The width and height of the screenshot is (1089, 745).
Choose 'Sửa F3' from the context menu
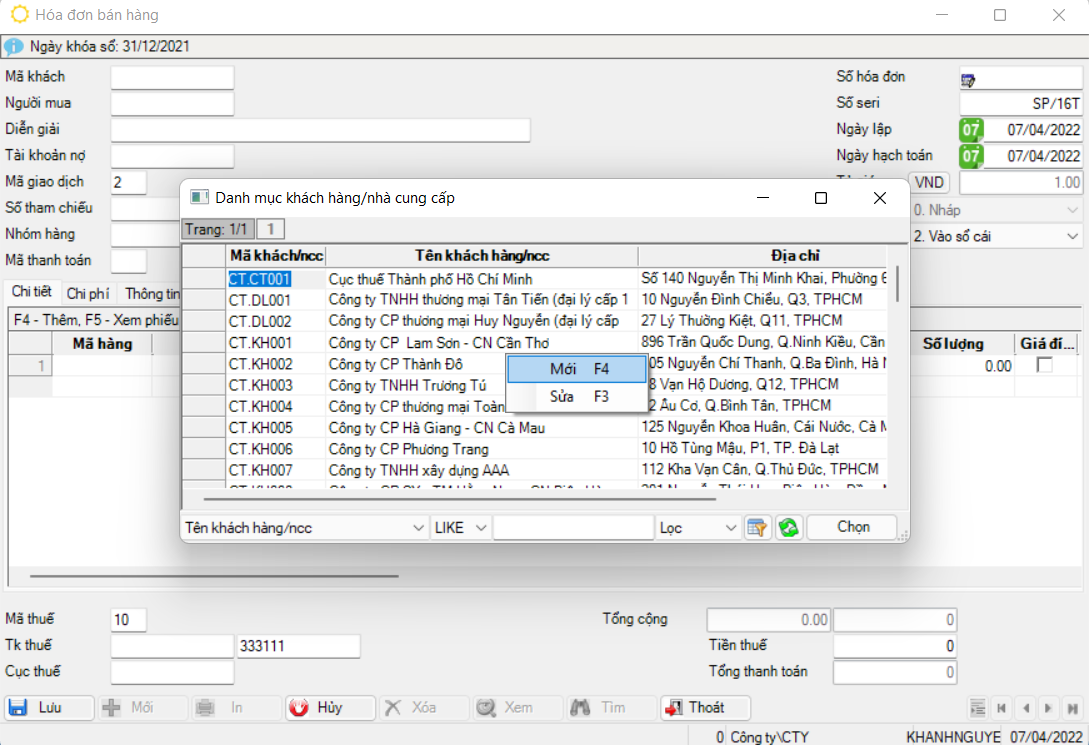577,397
